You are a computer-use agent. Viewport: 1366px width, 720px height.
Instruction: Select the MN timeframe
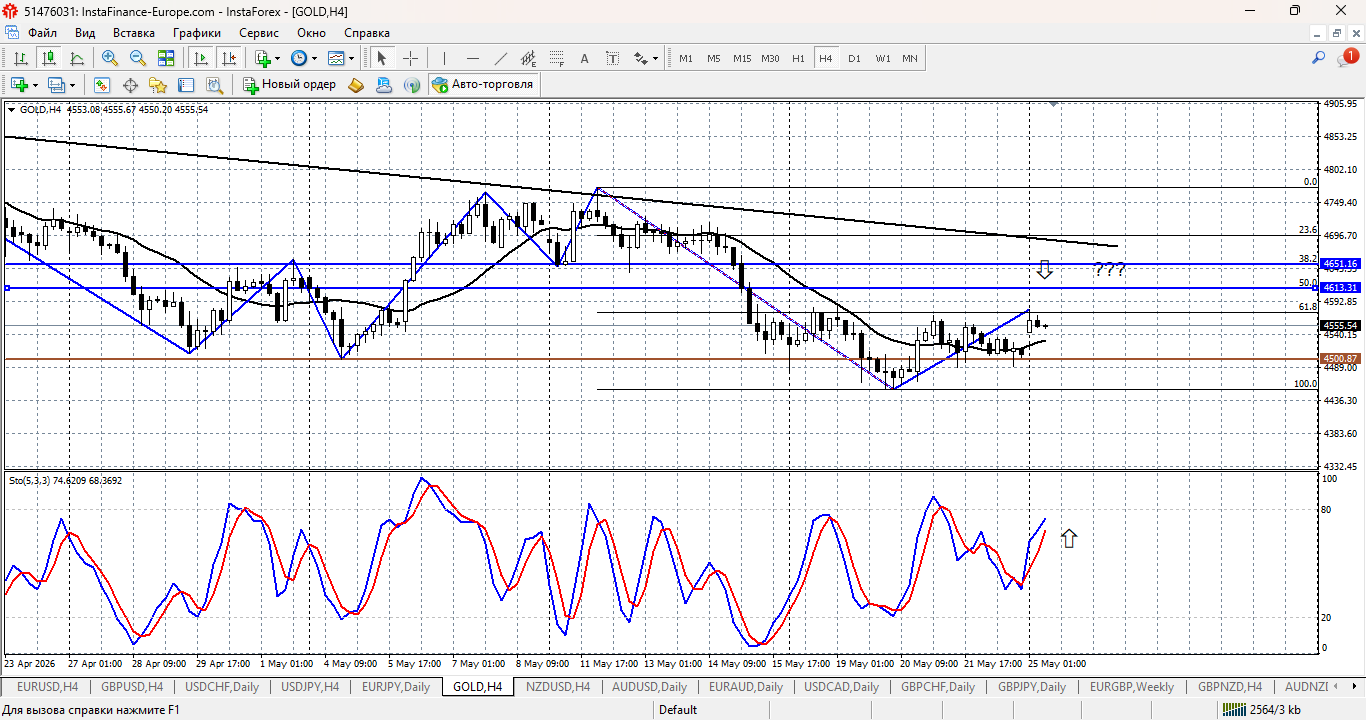click(x=910, y=58)
